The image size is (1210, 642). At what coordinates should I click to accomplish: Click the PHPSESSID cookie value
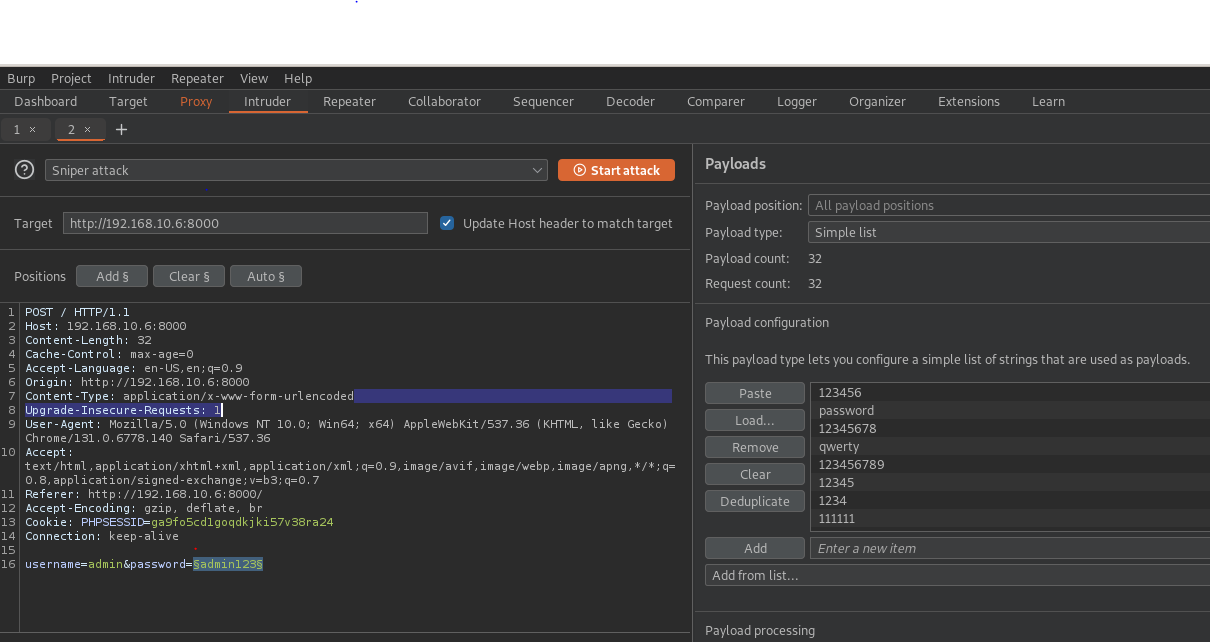[242, 522]
